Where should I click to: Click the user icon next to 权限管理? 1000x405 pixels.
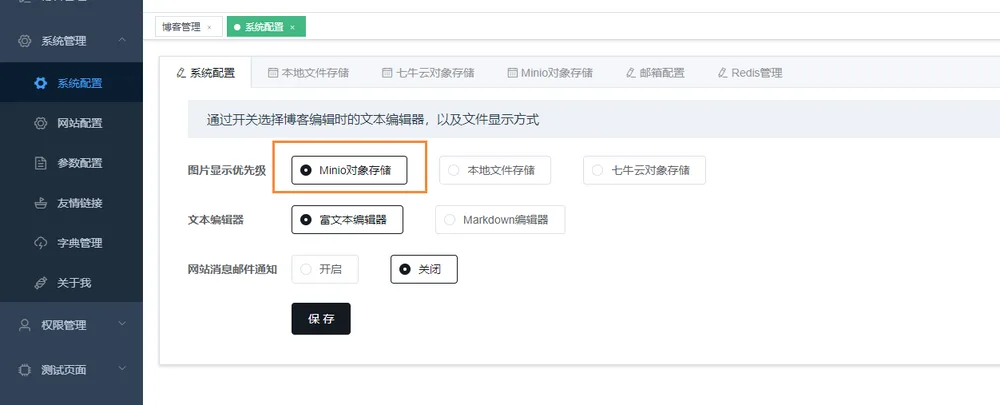coord(25,325)
